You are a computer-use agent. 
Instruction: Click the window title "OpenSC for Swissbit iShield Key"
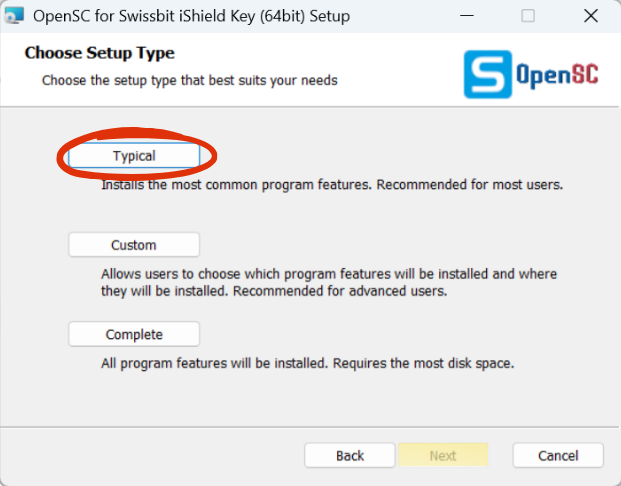[144, 16]
